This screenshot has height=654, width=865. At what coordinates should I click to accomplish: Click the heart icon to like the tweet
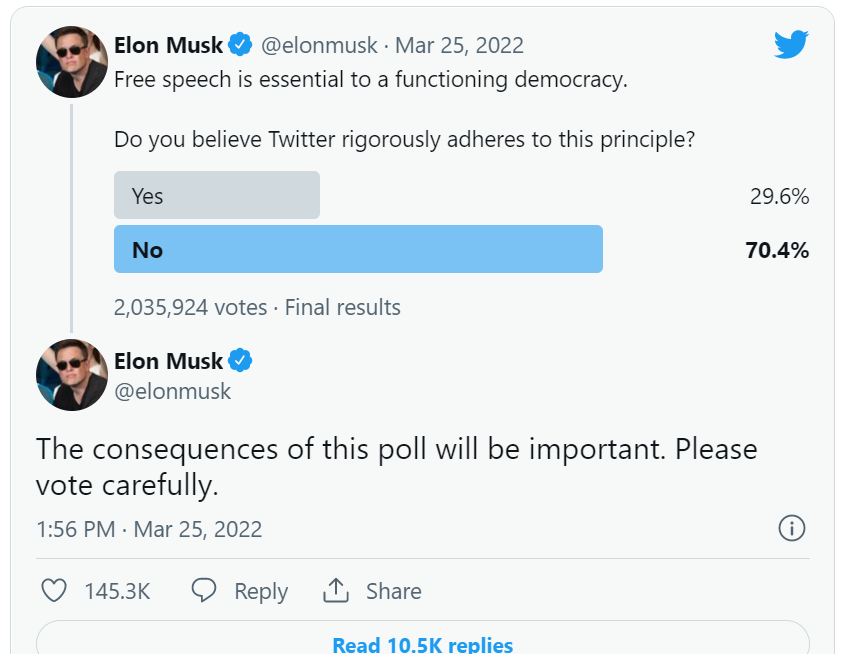(x=54, y=591)
